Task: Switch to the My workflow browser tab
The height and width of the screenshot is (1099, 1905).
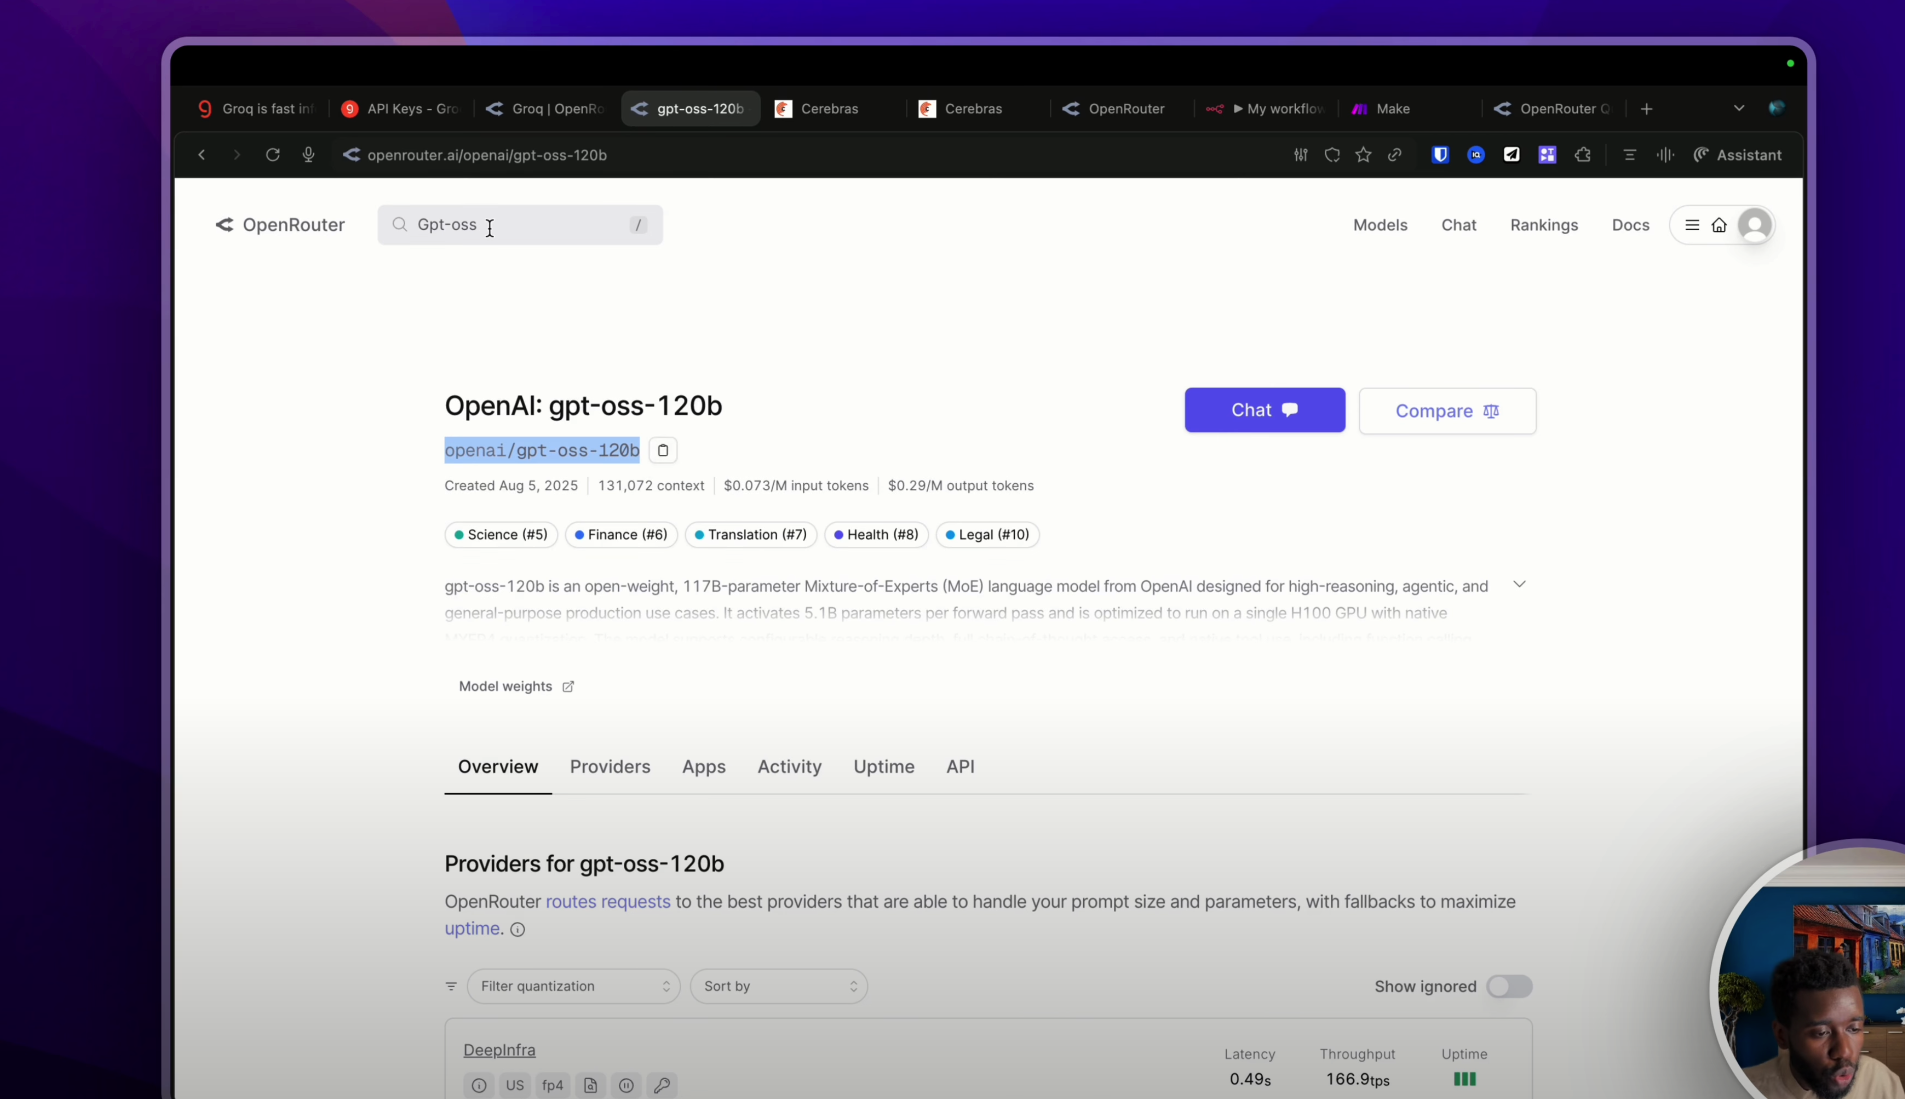Action: click(x=1267, y=109)
